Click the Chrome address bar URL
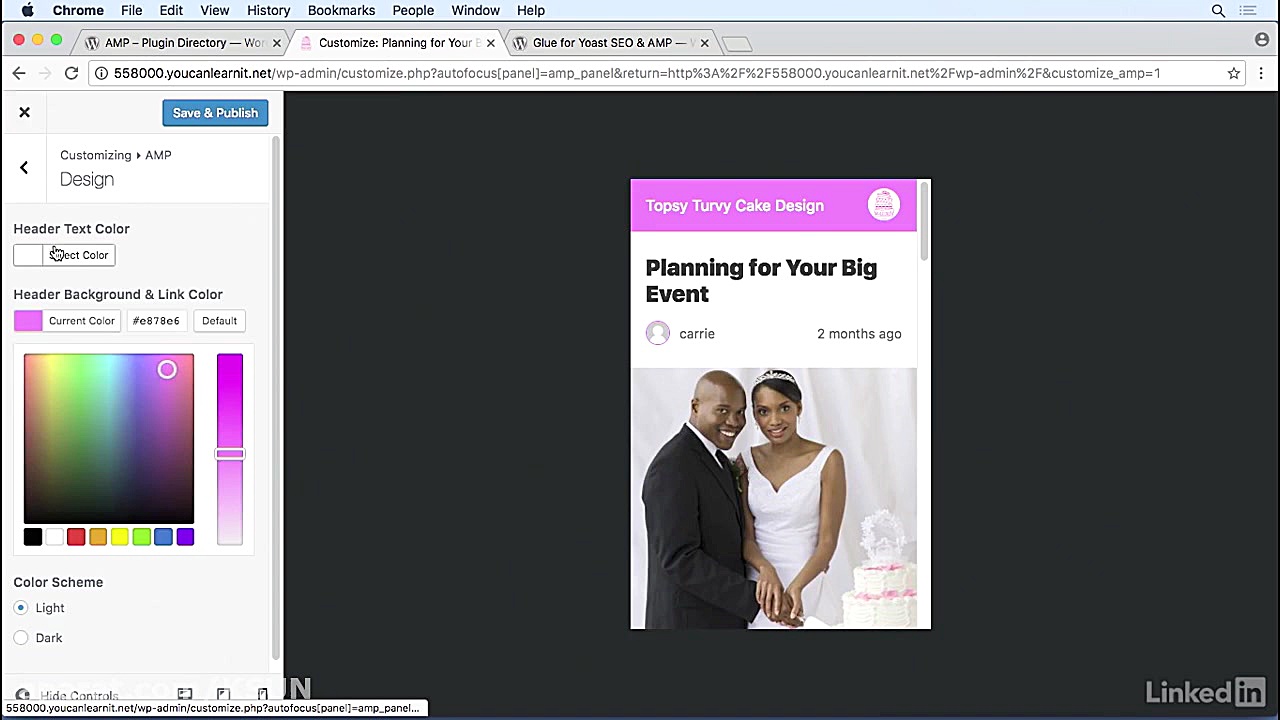The height and width of the screenshot is (720, 1280). pos(637,73)
